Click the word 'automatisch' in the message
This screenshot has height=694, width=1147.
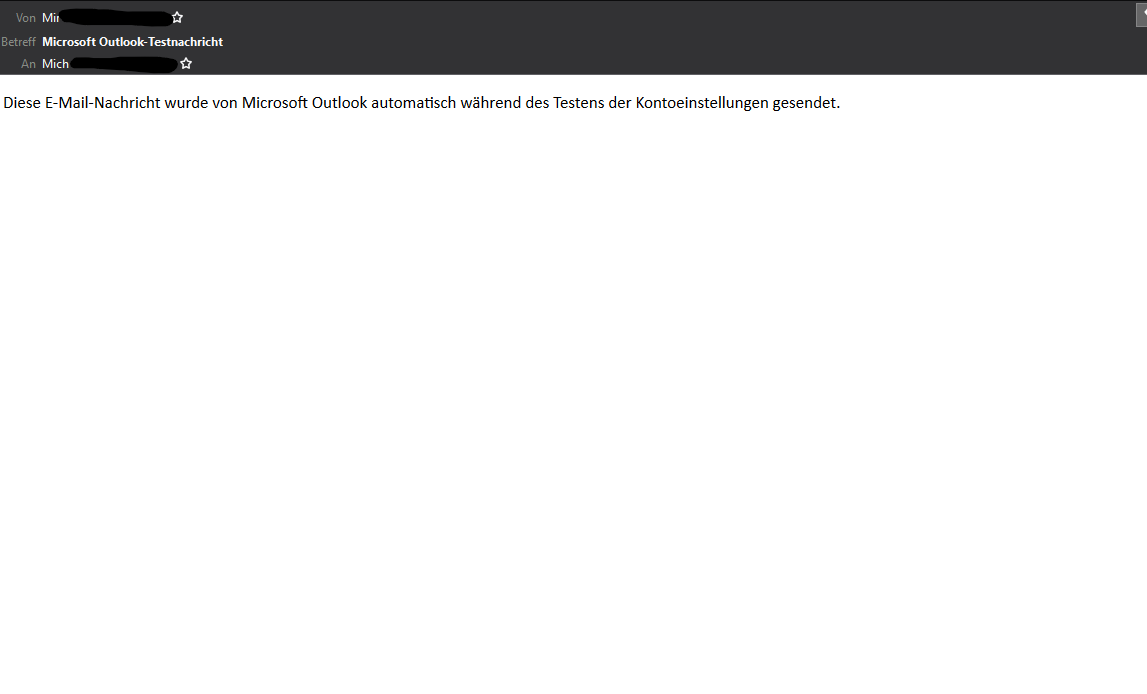(x=413, y=103)
